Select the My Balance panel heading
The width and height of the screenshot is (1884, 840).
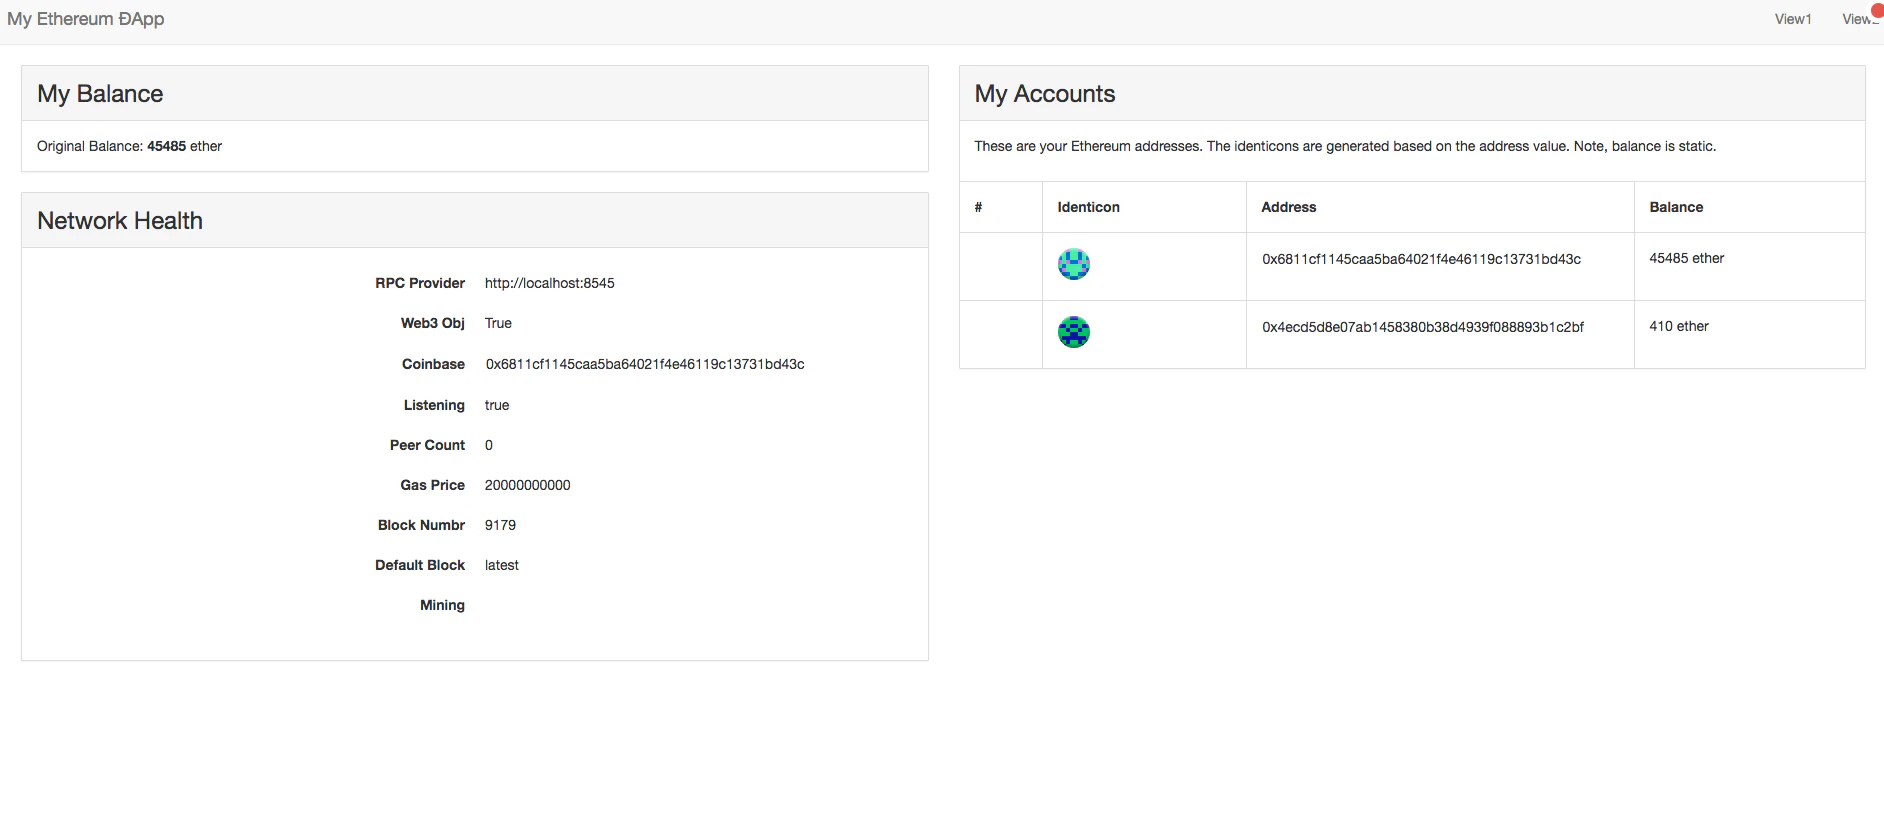(x=100, y=94)
